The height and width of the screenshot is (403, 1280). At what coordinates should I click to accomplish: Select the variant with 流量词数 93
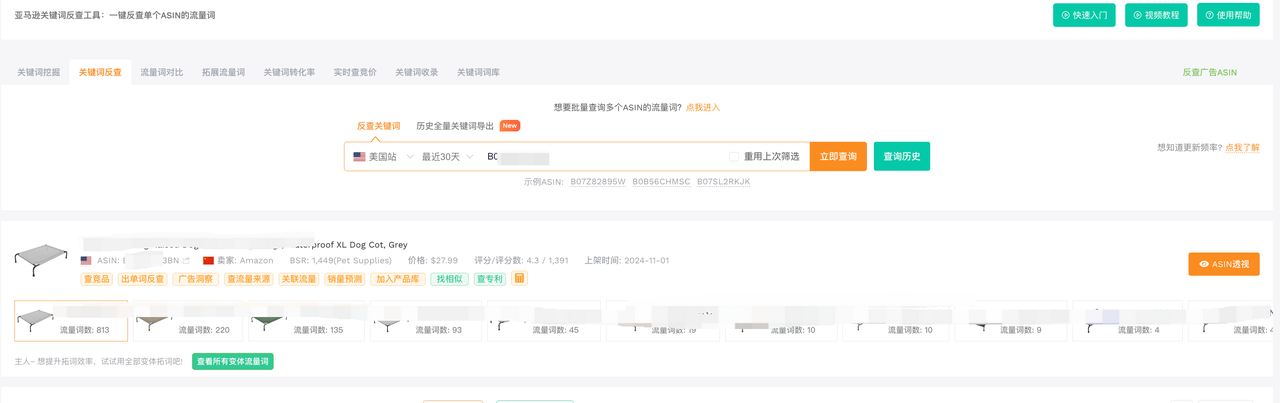click(x=428, y=321)
